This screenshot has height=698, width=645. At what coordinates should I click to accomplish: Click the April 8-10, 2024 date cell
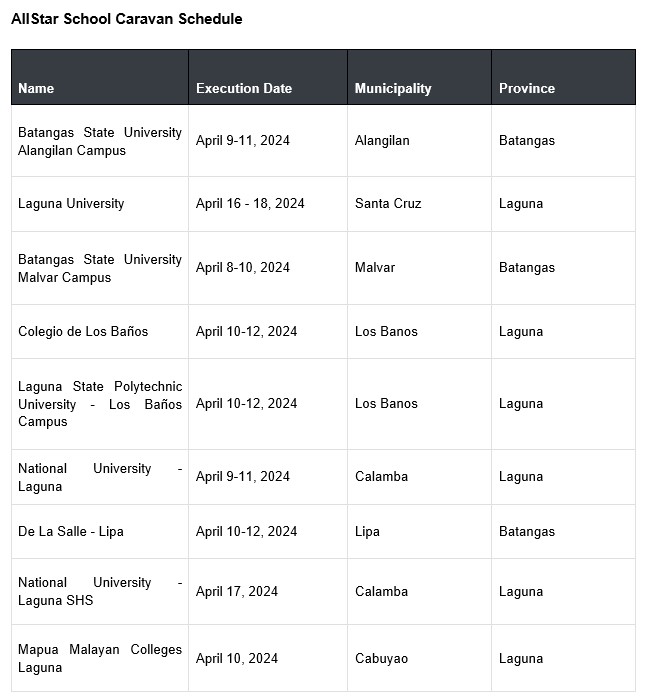click(x=243, y=268)
